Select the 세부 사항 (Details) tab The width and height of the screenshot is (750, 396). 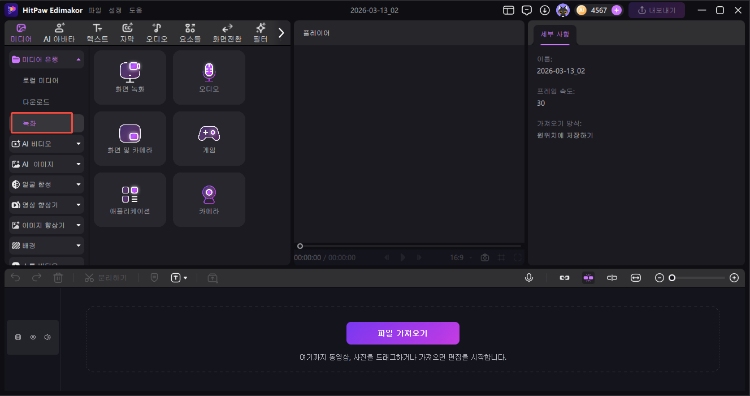click(x=555, y=34)
